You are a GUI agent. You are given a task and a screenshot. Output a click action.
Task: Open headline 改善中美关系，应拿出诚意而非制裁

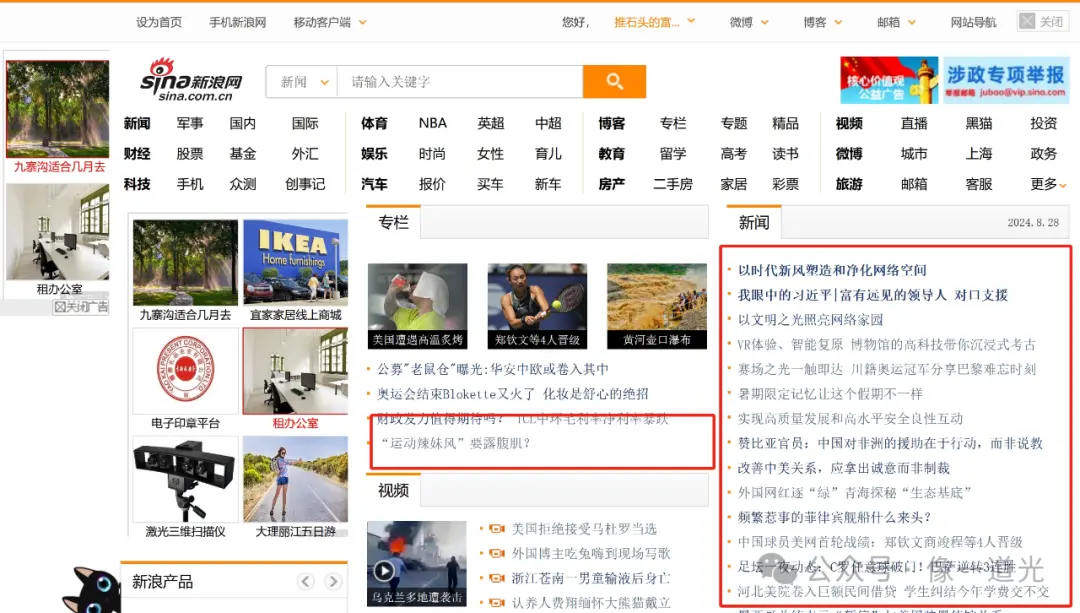click(844, 468)
